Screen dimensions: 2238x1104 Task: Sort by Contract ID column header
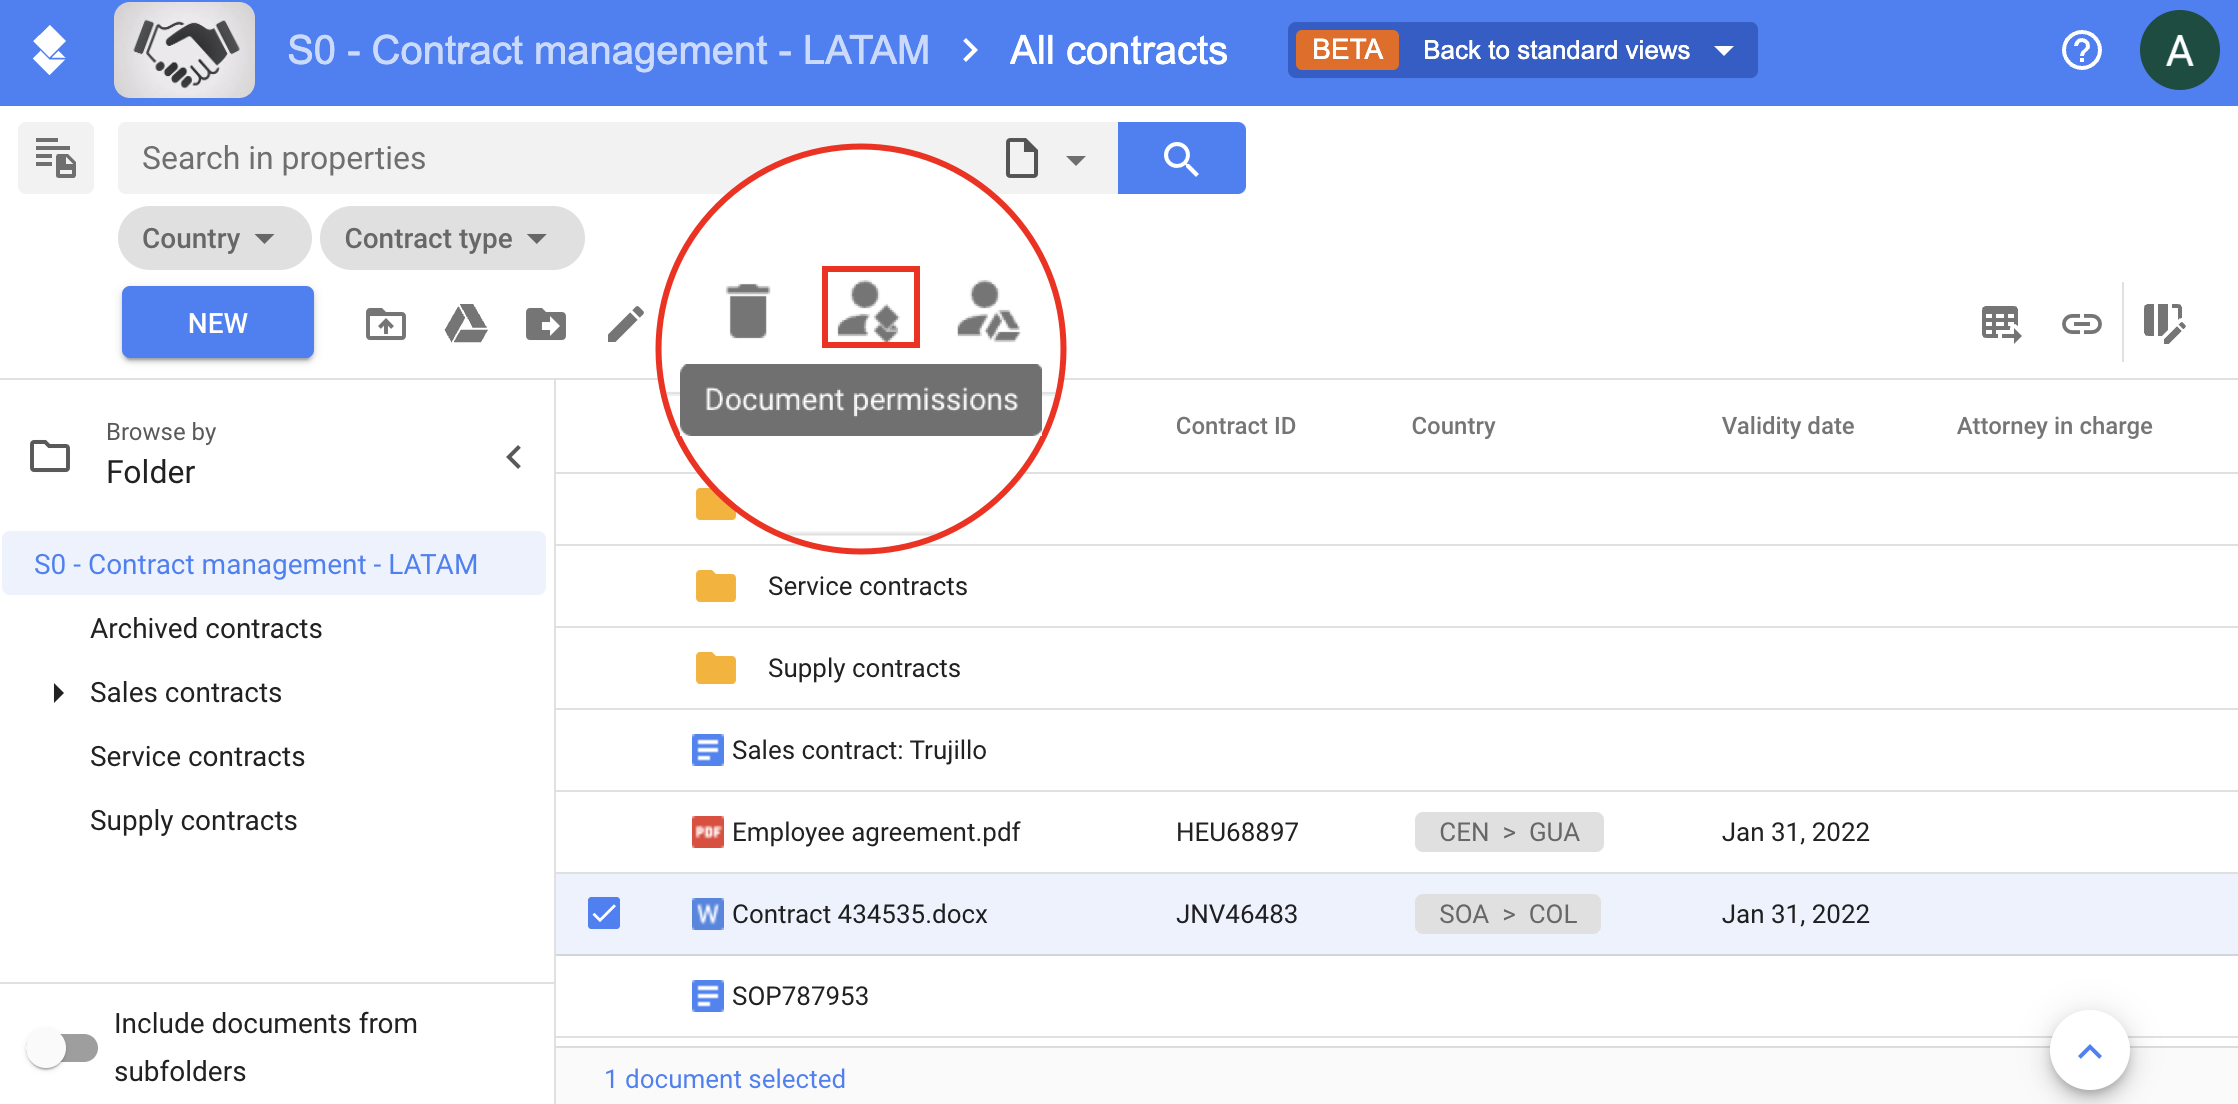coord(1235,426)
